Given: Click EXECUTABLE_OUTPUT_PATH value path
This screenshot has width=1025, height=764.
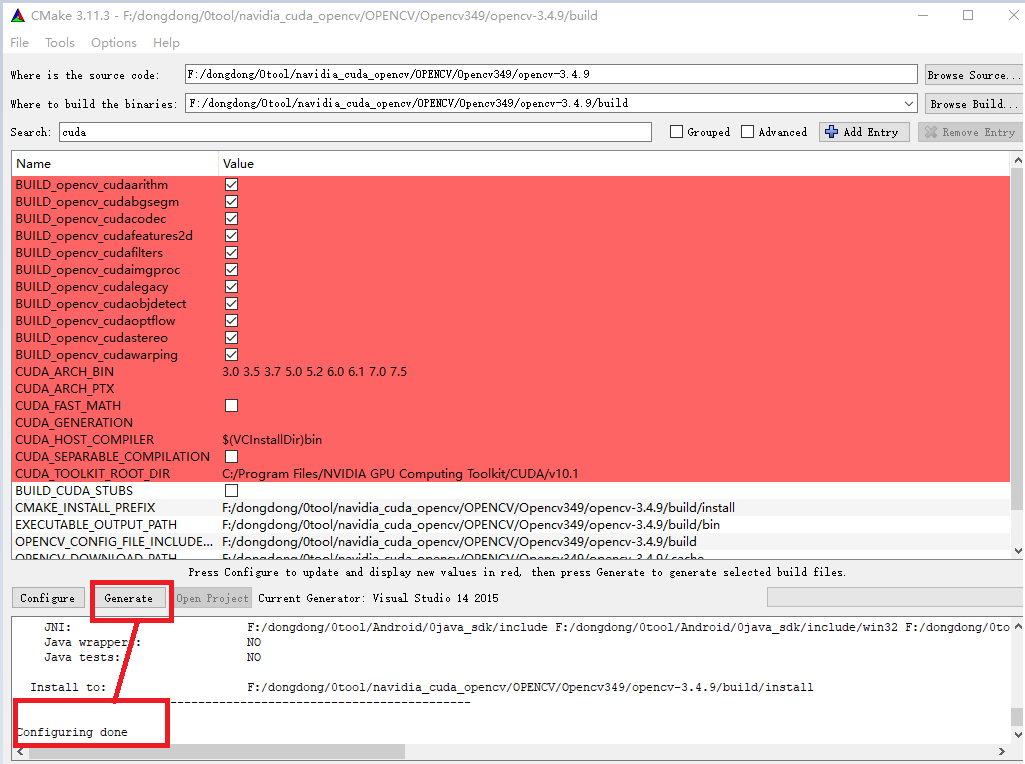Looking at the screenshot, I should coord(471,525).
